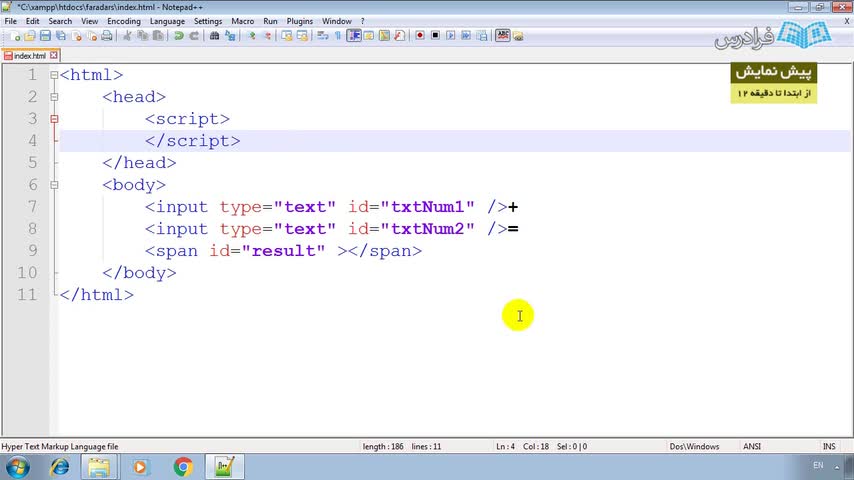The image size is (854, 480).
Task: Select the index.html document tab
Action: click(29, 56)
